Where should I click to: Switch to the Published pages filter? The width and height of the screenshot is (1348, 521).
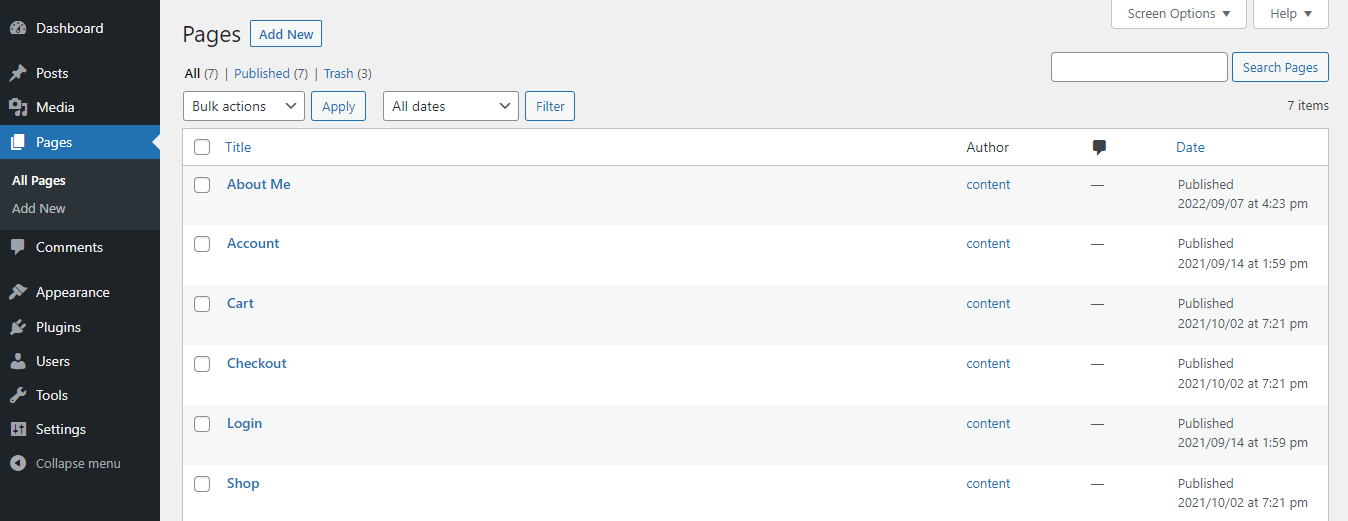261,74
